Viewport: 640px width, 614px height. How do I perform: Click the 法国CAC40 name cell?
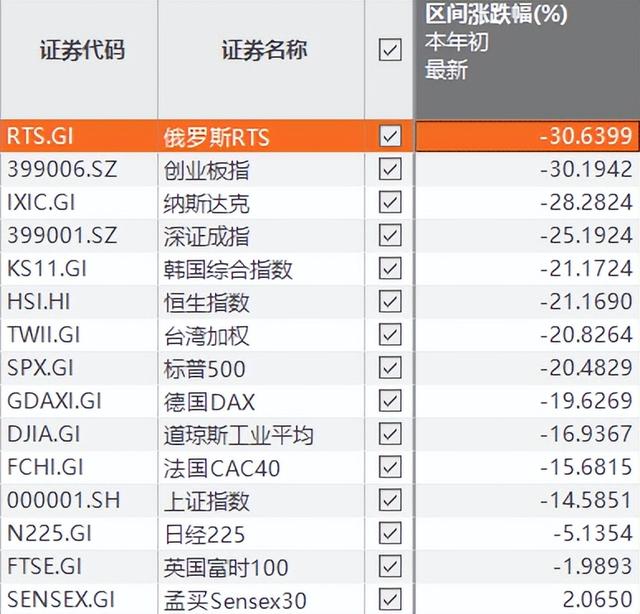[261, 467]
